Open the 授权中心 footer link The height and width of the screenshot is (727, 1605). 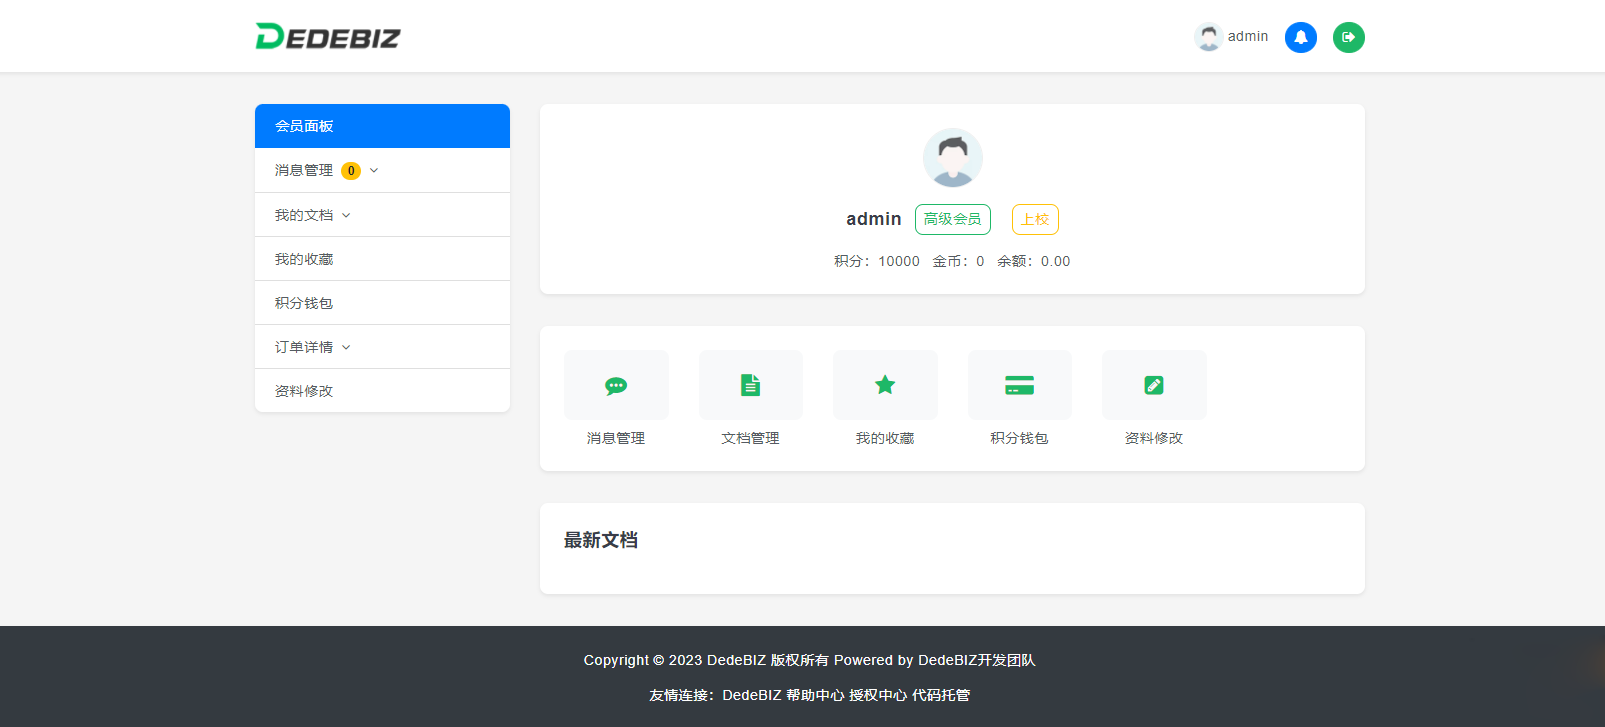pos(878,695)
